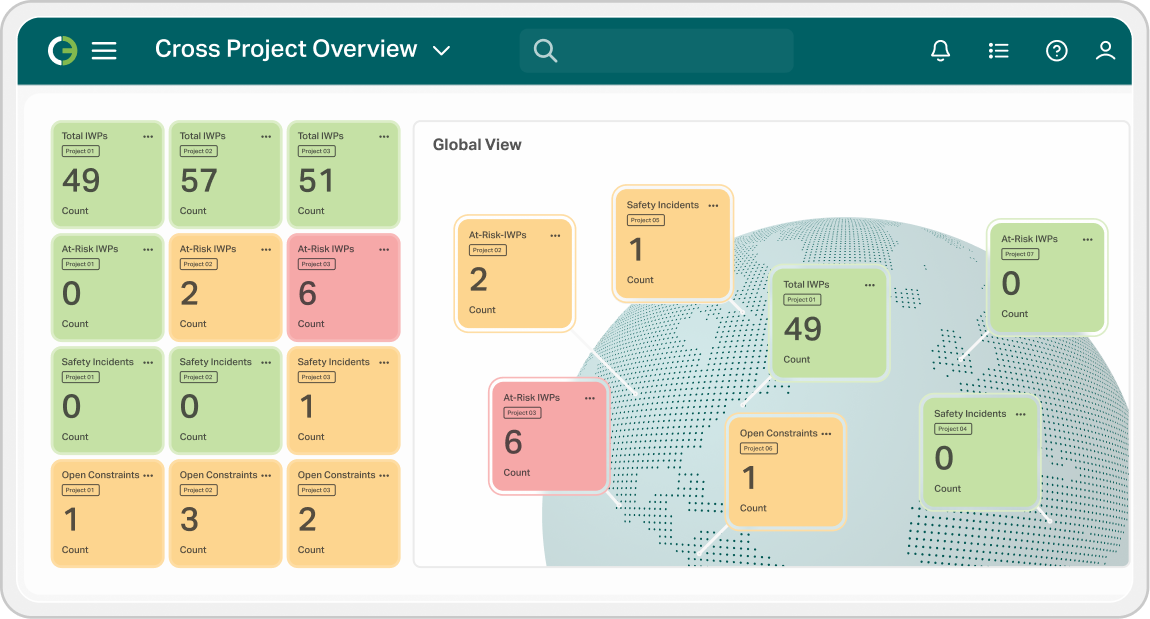Open options on Project 03 At-Risk IWPs card
The width and height of the screenshot is (1150, 619).
pyautogui.click(x=385, y=249)
